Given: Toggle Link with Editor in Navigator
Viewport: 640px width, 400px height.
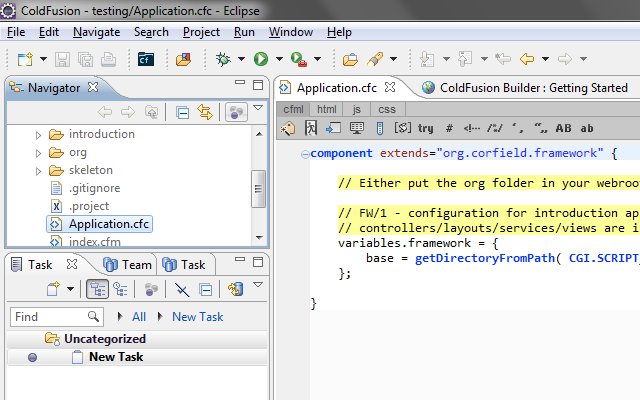Looking at the screenshot, I should click(204, 112).
